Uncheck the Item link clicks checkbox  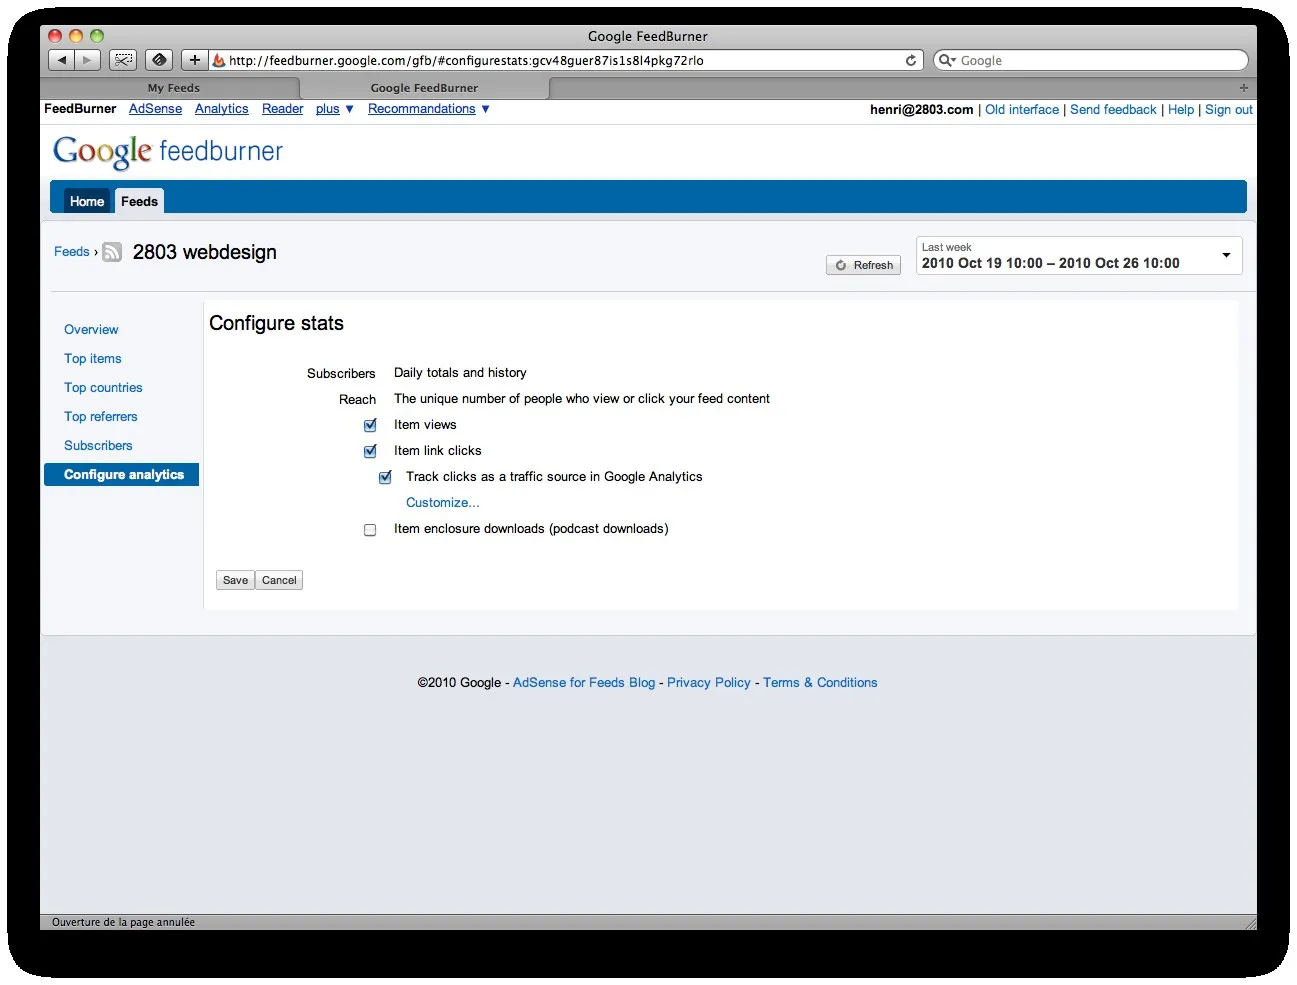[x=370, y=451]
